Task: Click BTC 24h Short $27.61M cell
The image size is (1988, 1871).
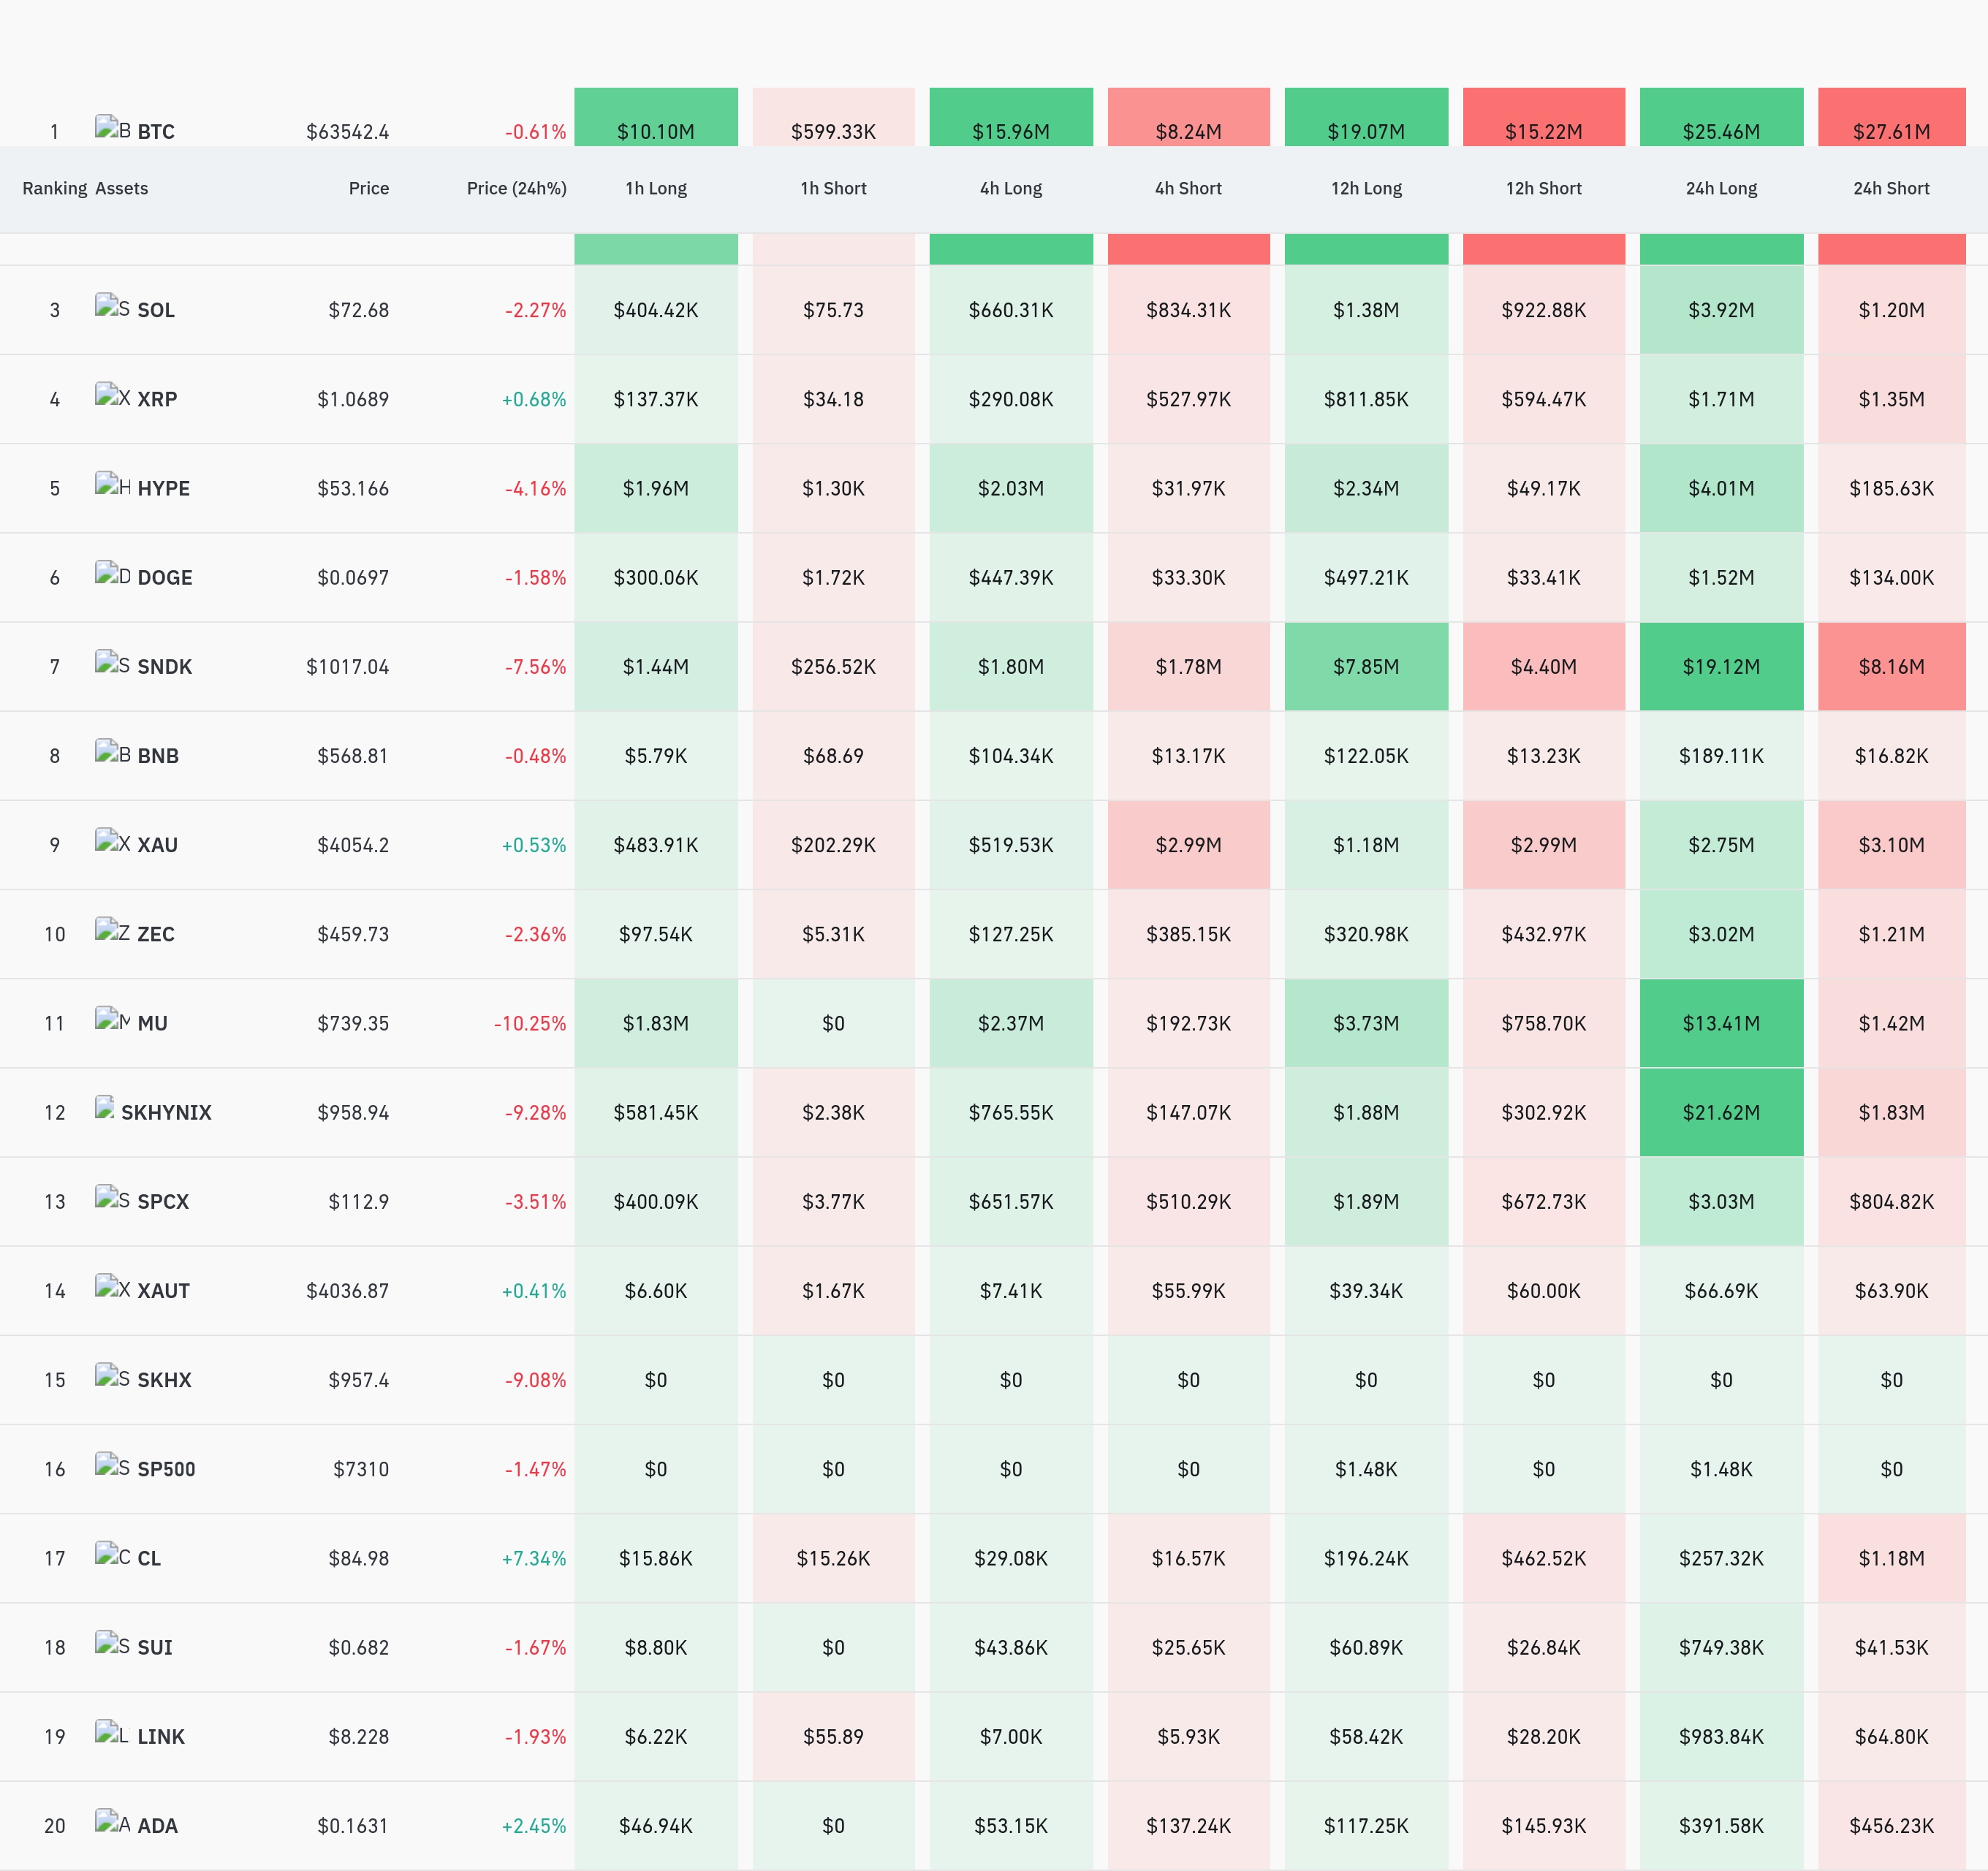Action: pyautogui.click(x=1891, y=117)
